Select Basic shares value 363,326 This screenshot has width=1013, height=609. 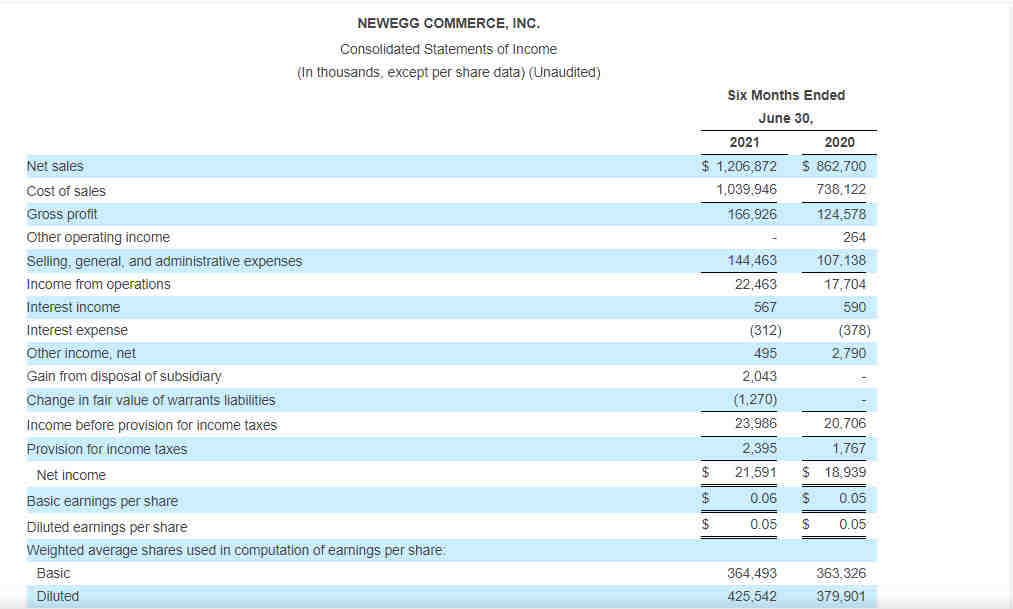pos(841,573)
